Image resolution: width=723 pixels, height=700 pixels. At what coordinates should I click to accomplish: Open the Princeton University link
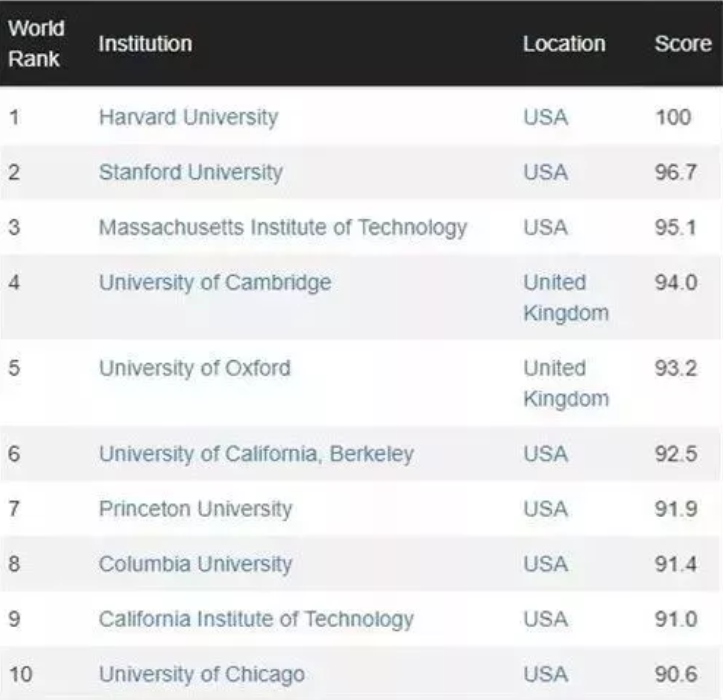(x=196, y=509)
